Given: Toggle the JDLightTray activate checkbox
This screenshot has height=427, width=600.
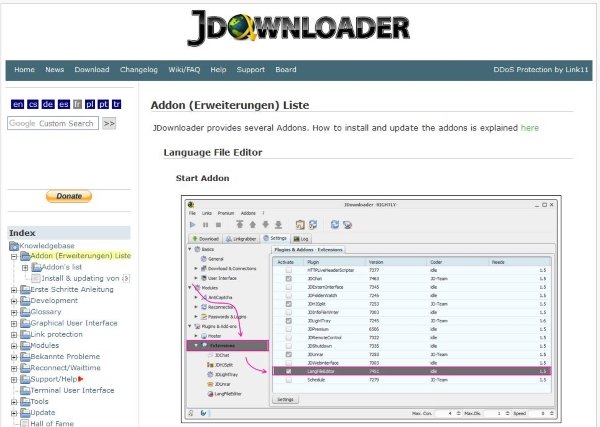Looking at the screenshot, I should coord(289,321).
